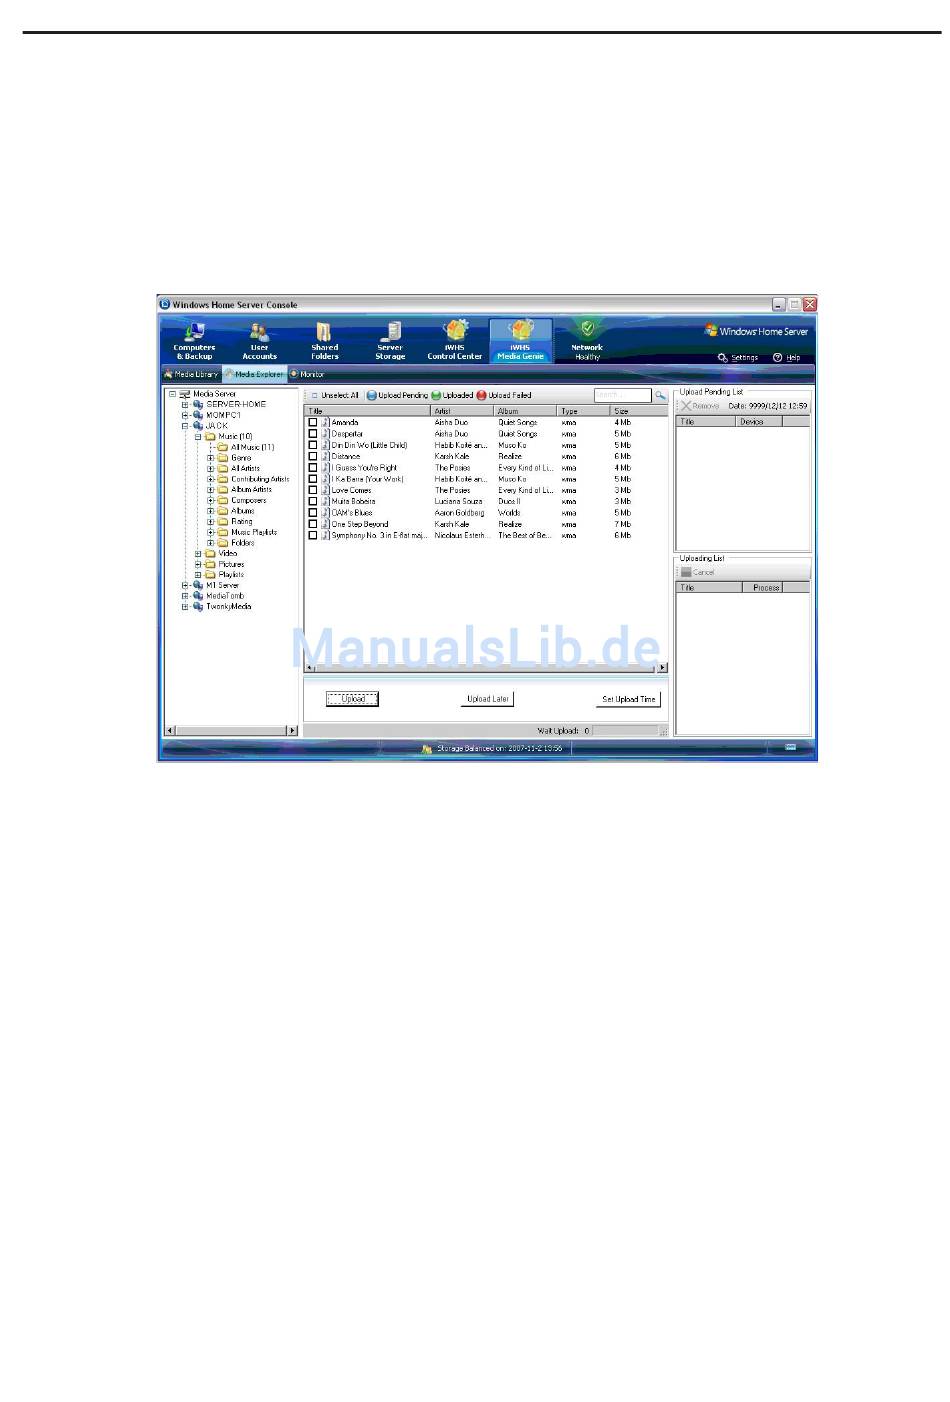Screen dimensions: 950x1402
Task: Click the Music (10) folder icon
Action: [210, 436]
